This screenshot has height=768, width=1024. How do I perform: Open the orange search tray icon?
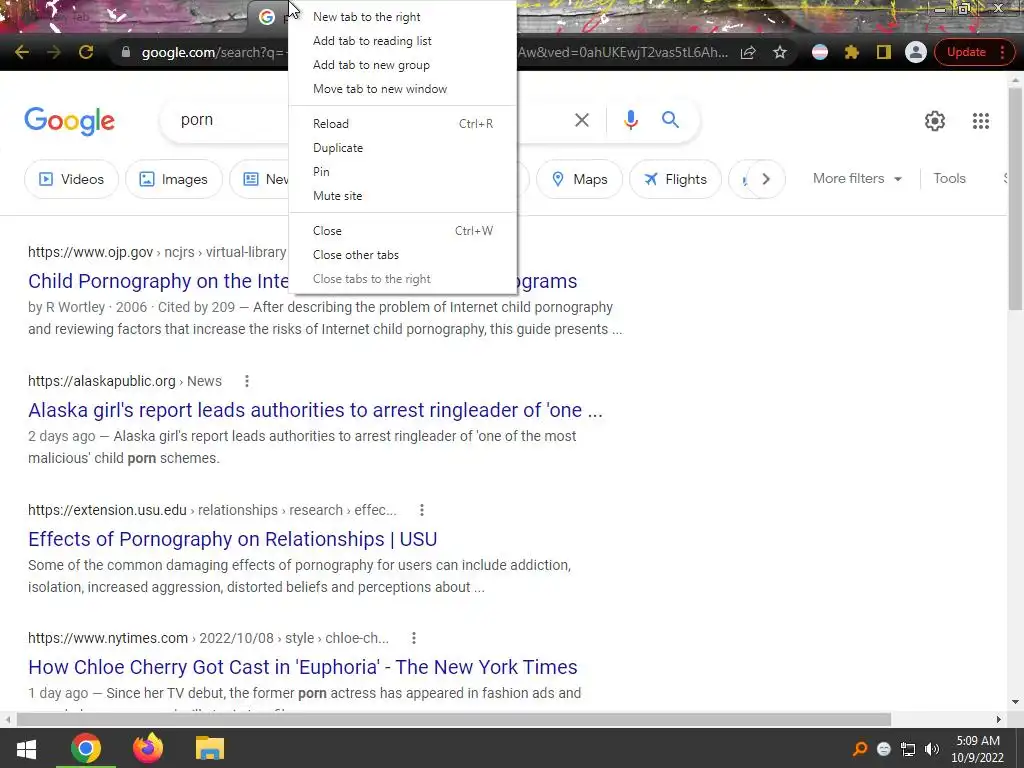(860, 749)
